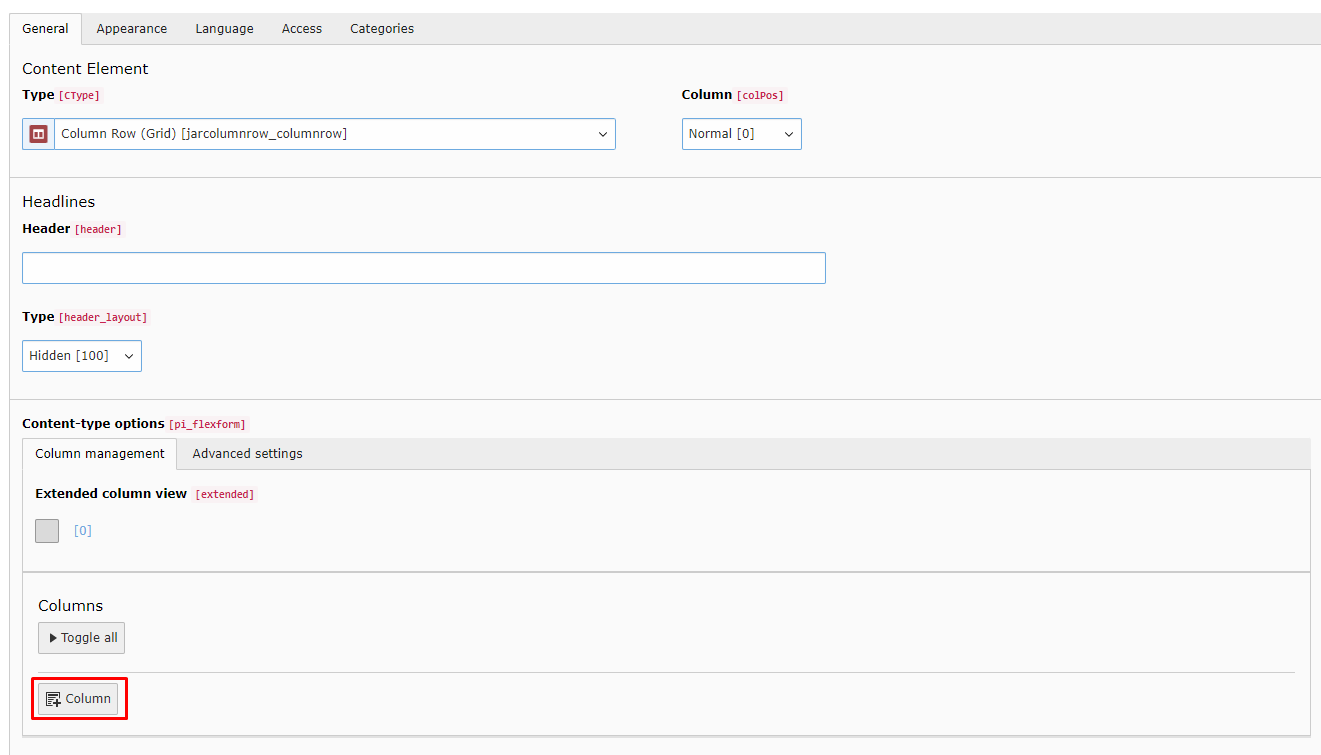Screen dimensions: 1321x755
Task: Click the Header field label
Action: pos(46,229)
